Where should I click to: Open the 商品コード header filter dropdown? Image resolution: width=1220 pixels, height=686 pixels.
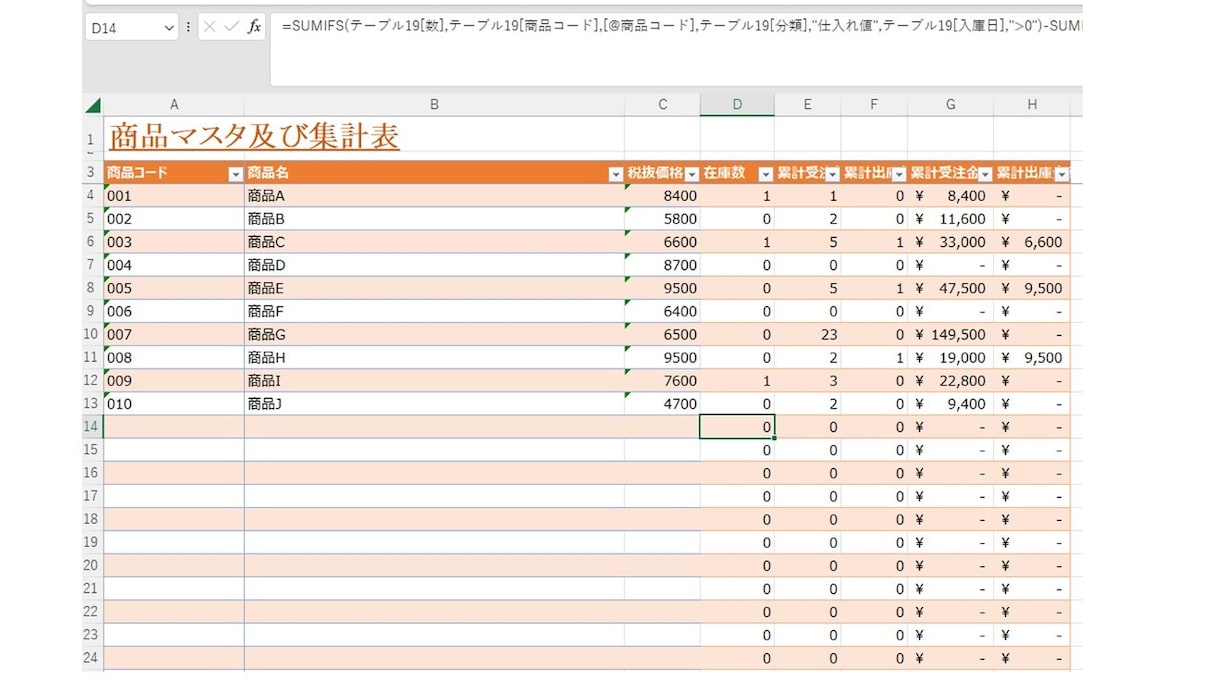236,174
